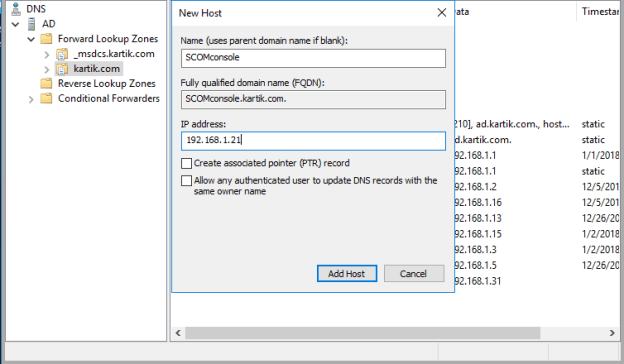The image size is (624, 364).
Task: Expand Conditional Forwarders node
Action: pyautogui.click(x=31, y=99)
